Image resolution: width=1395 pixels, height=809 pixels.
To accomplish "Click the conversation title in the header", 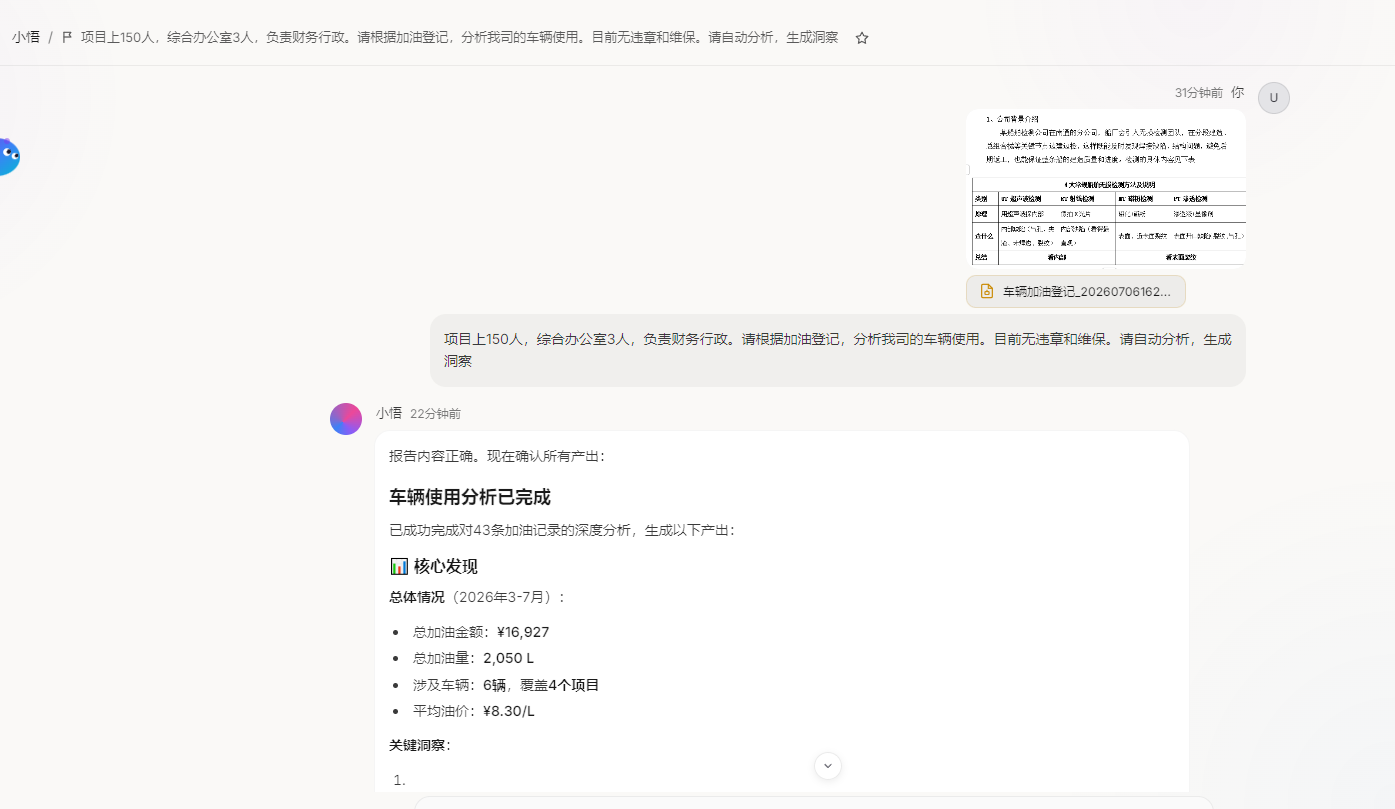I will 459,37.
